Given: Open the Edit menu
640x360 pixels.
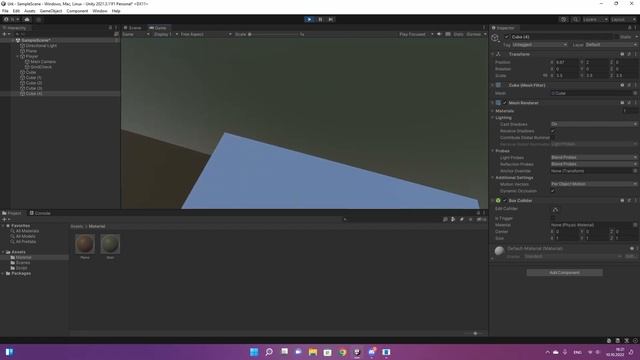Looking at the screenshot, I should pyautogui.click(x=16, y=11).
